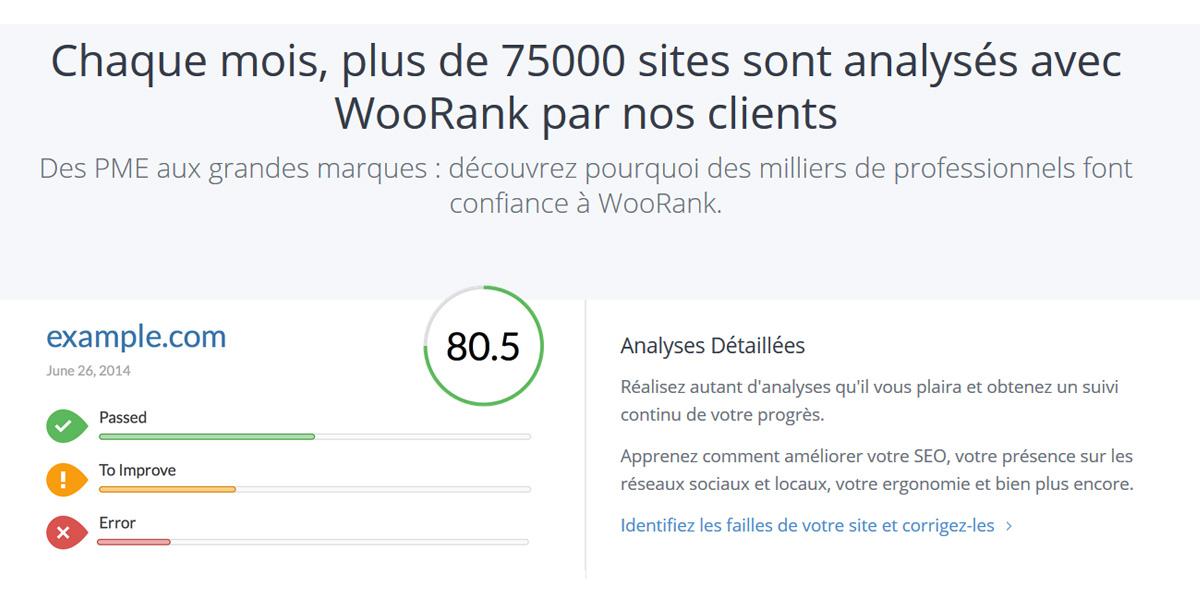Click the paragraph starting 'Réalisez autant d'analyses'
This screenshot has width=1200, height=600.
(x=867, y=400)
